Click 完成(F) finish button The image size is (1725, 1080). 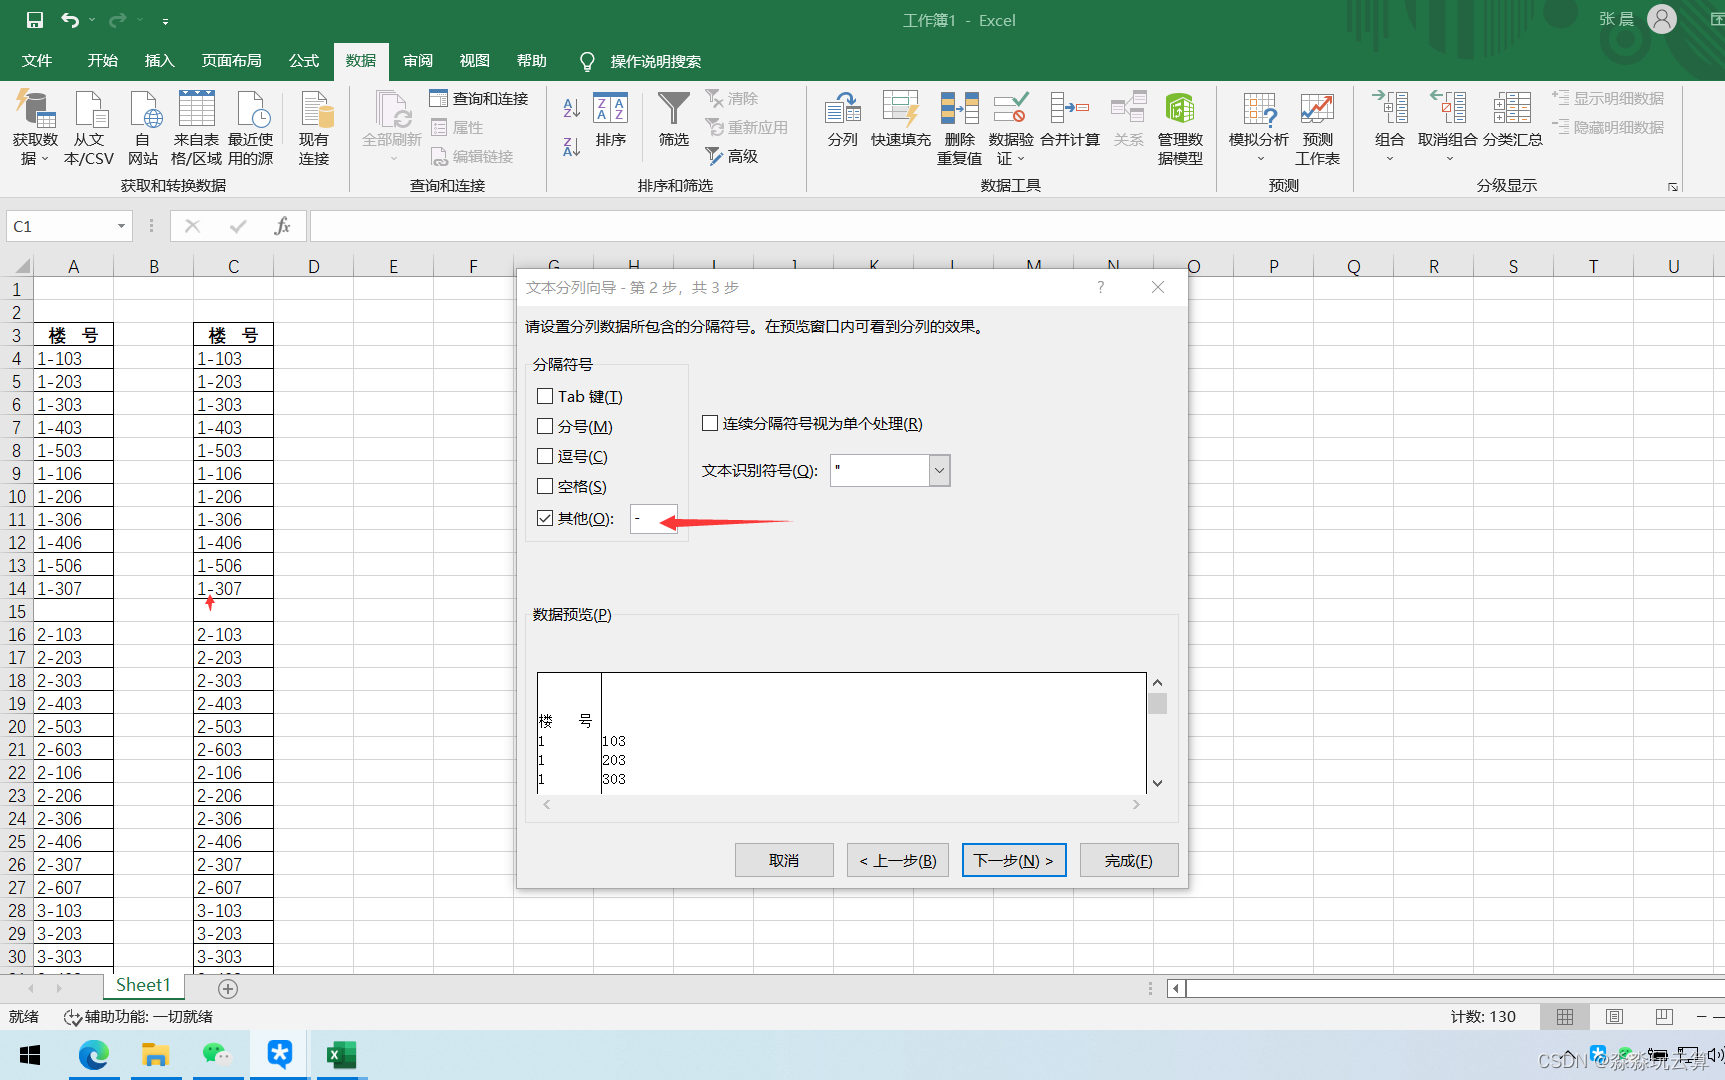(x=1129, y=860)
